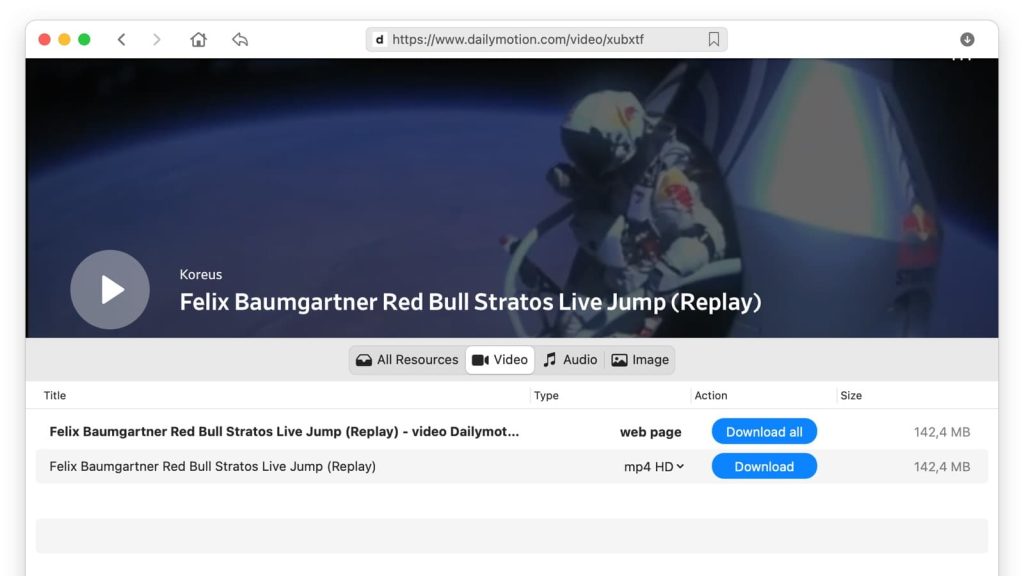Viewport: 1024px width, 576px height.
Task: Go forward with the right chevron
Action: (x=156, y=39)
